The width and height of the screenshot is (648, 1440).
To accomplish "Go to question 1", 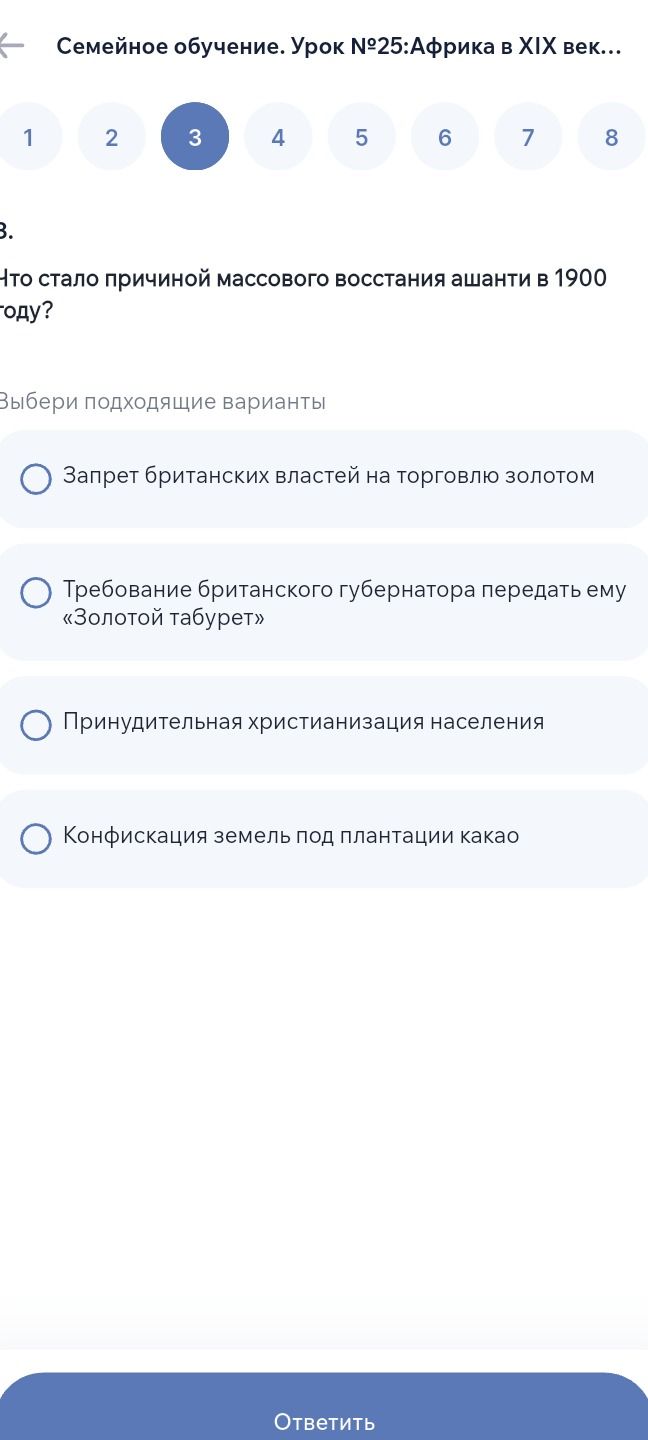I will 29,137.
